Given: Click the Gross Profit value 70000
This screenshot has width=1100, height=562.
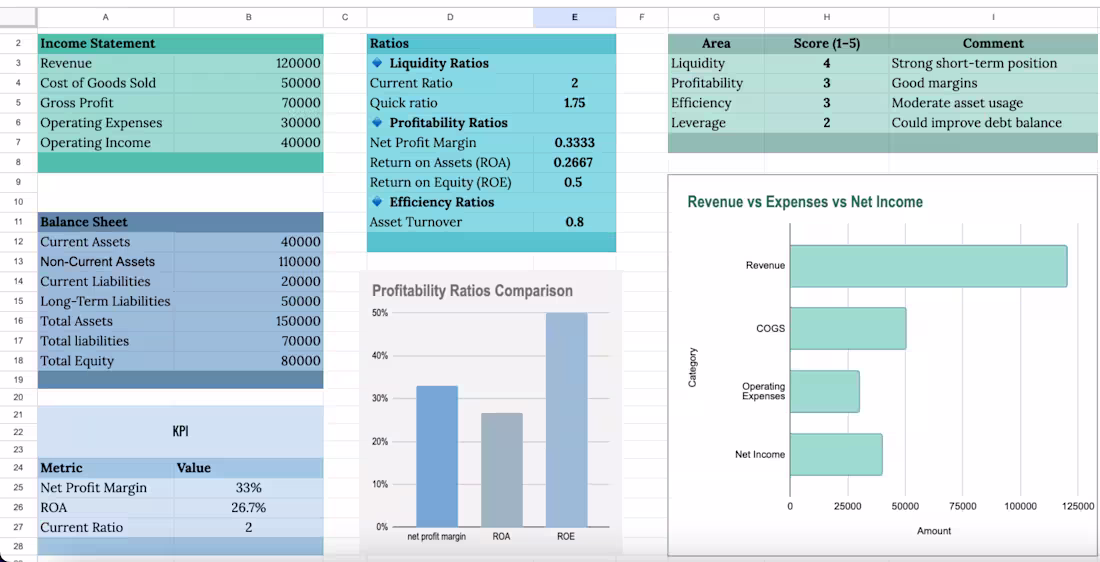Looking at the screenshot, I should pos(249,103).
